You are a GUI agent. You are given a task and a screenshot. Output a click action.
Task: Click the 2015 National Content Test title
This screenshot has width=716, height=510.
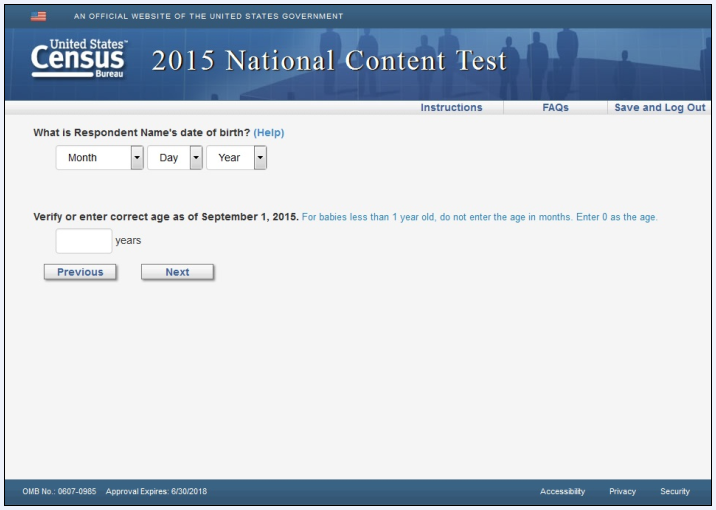(x=329, y=60)
